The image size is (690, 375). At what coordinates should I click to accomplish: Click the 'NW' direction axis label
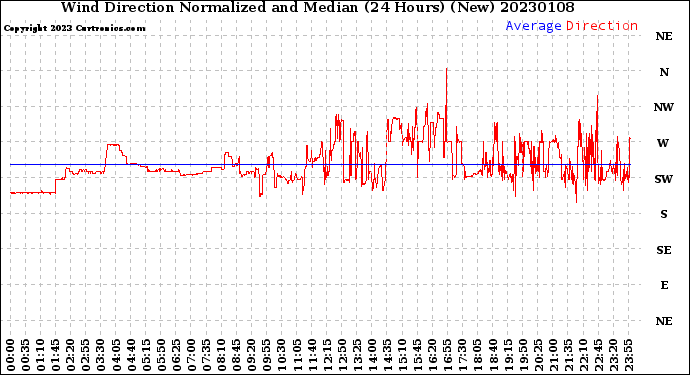pos(664,107)
